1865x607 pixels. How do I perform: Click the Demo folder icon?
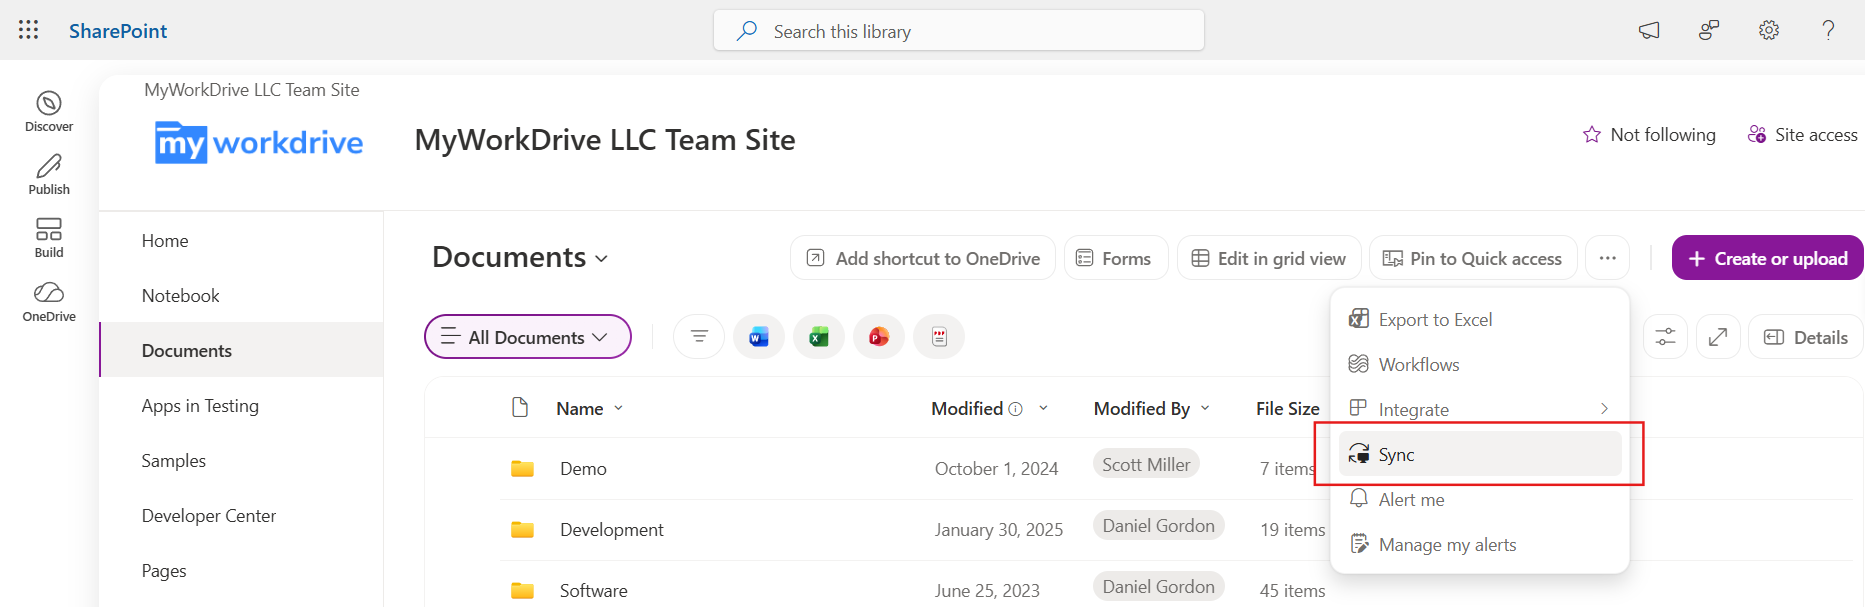tap(522, 469)
